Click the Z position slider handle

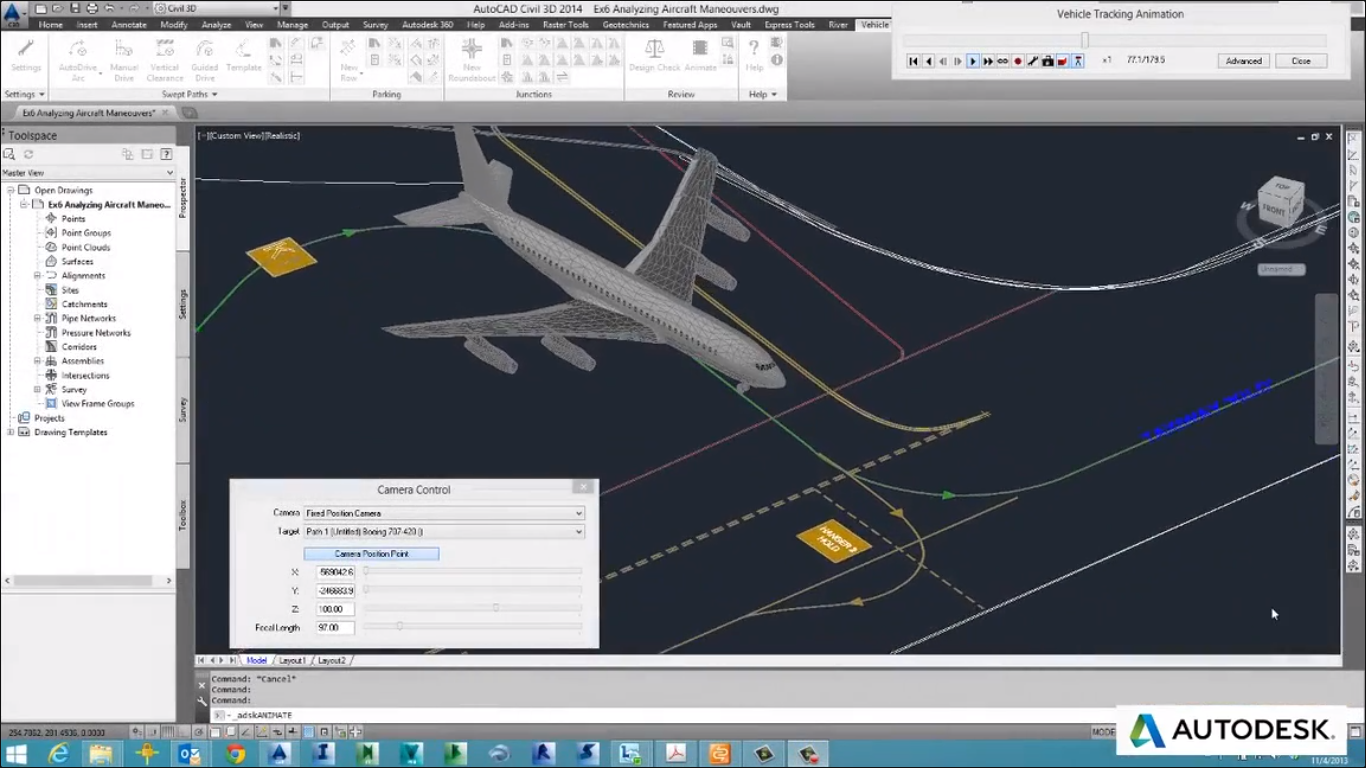pos(495,608)
